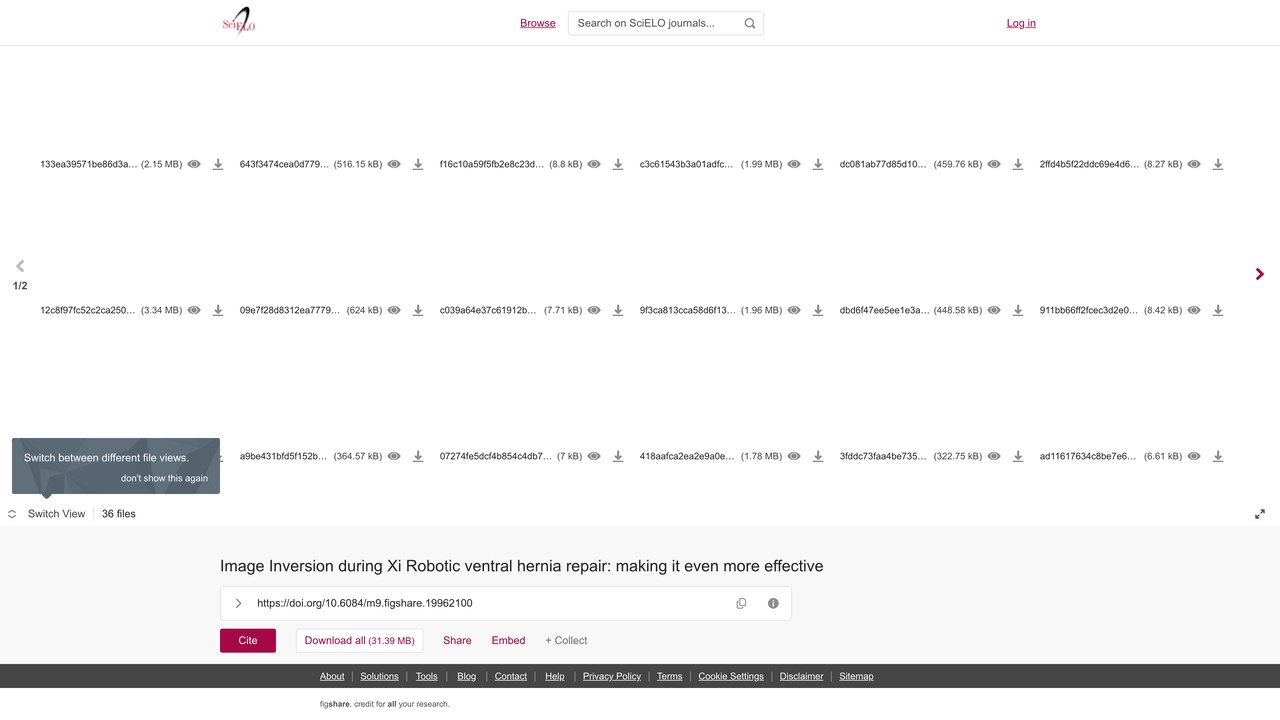Download file dc081ab77d85d10
The image size is (1280, 720).
[x=1018, y=164]
